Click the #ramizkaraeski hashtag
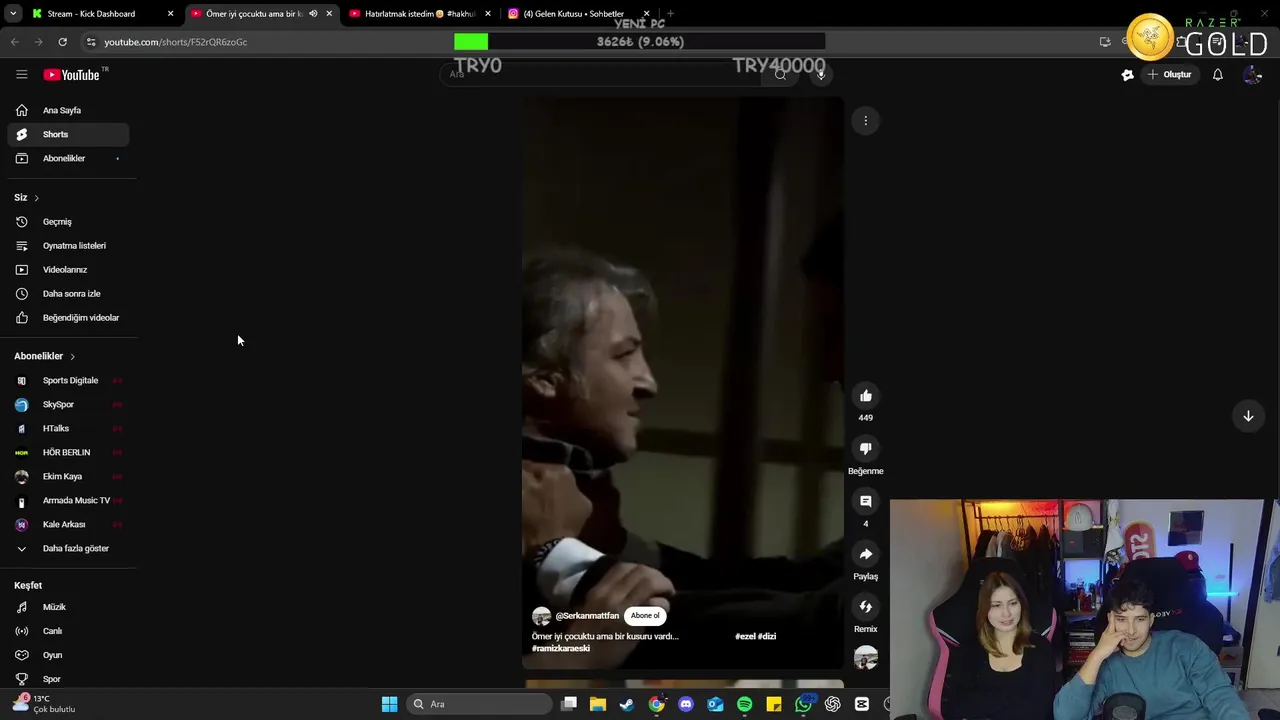 (x=561, y=648)
